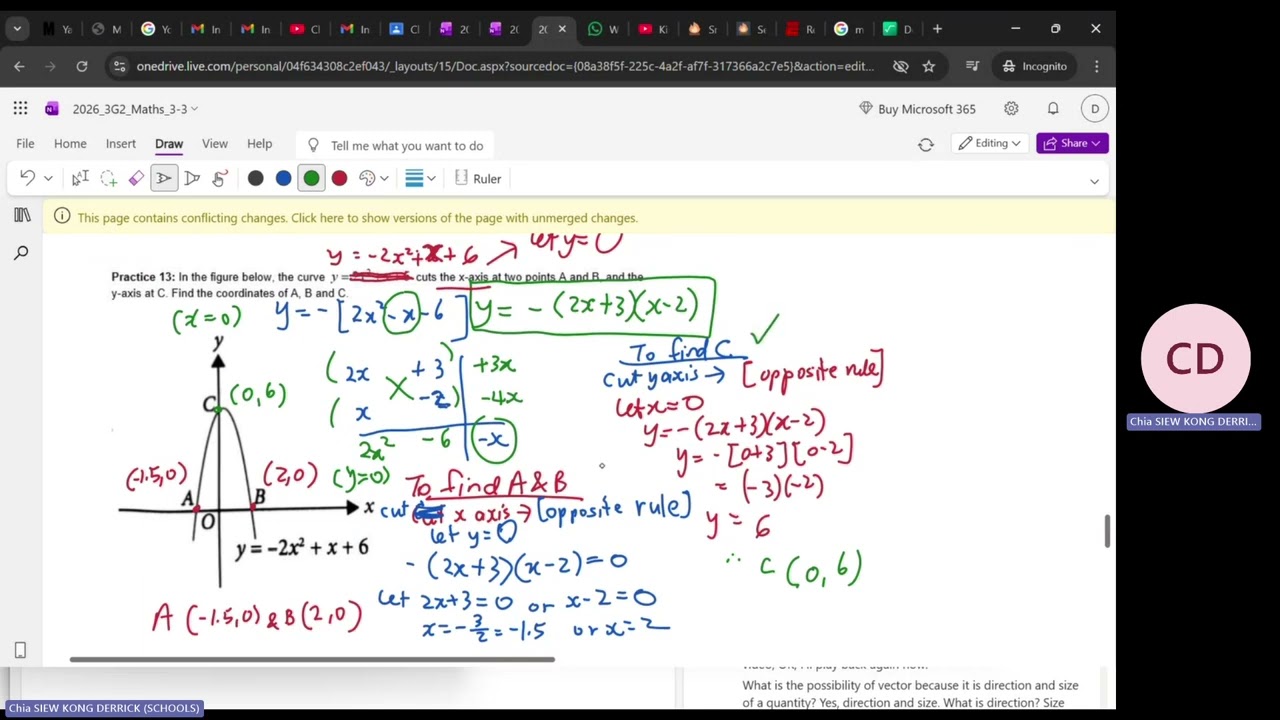The image size is (1280, 720).
Task: Click the onedrive.live.com address bar
Action: (505, 66)
